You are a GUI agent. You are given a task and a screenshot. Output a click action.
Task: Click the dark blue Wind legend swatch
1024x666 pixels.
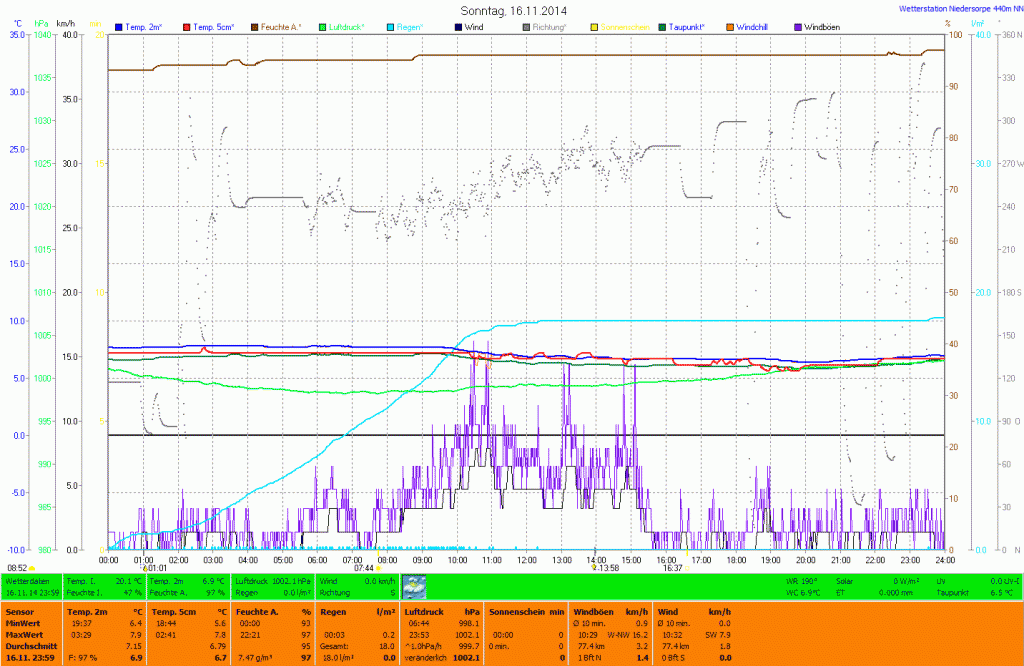(458, 25)
